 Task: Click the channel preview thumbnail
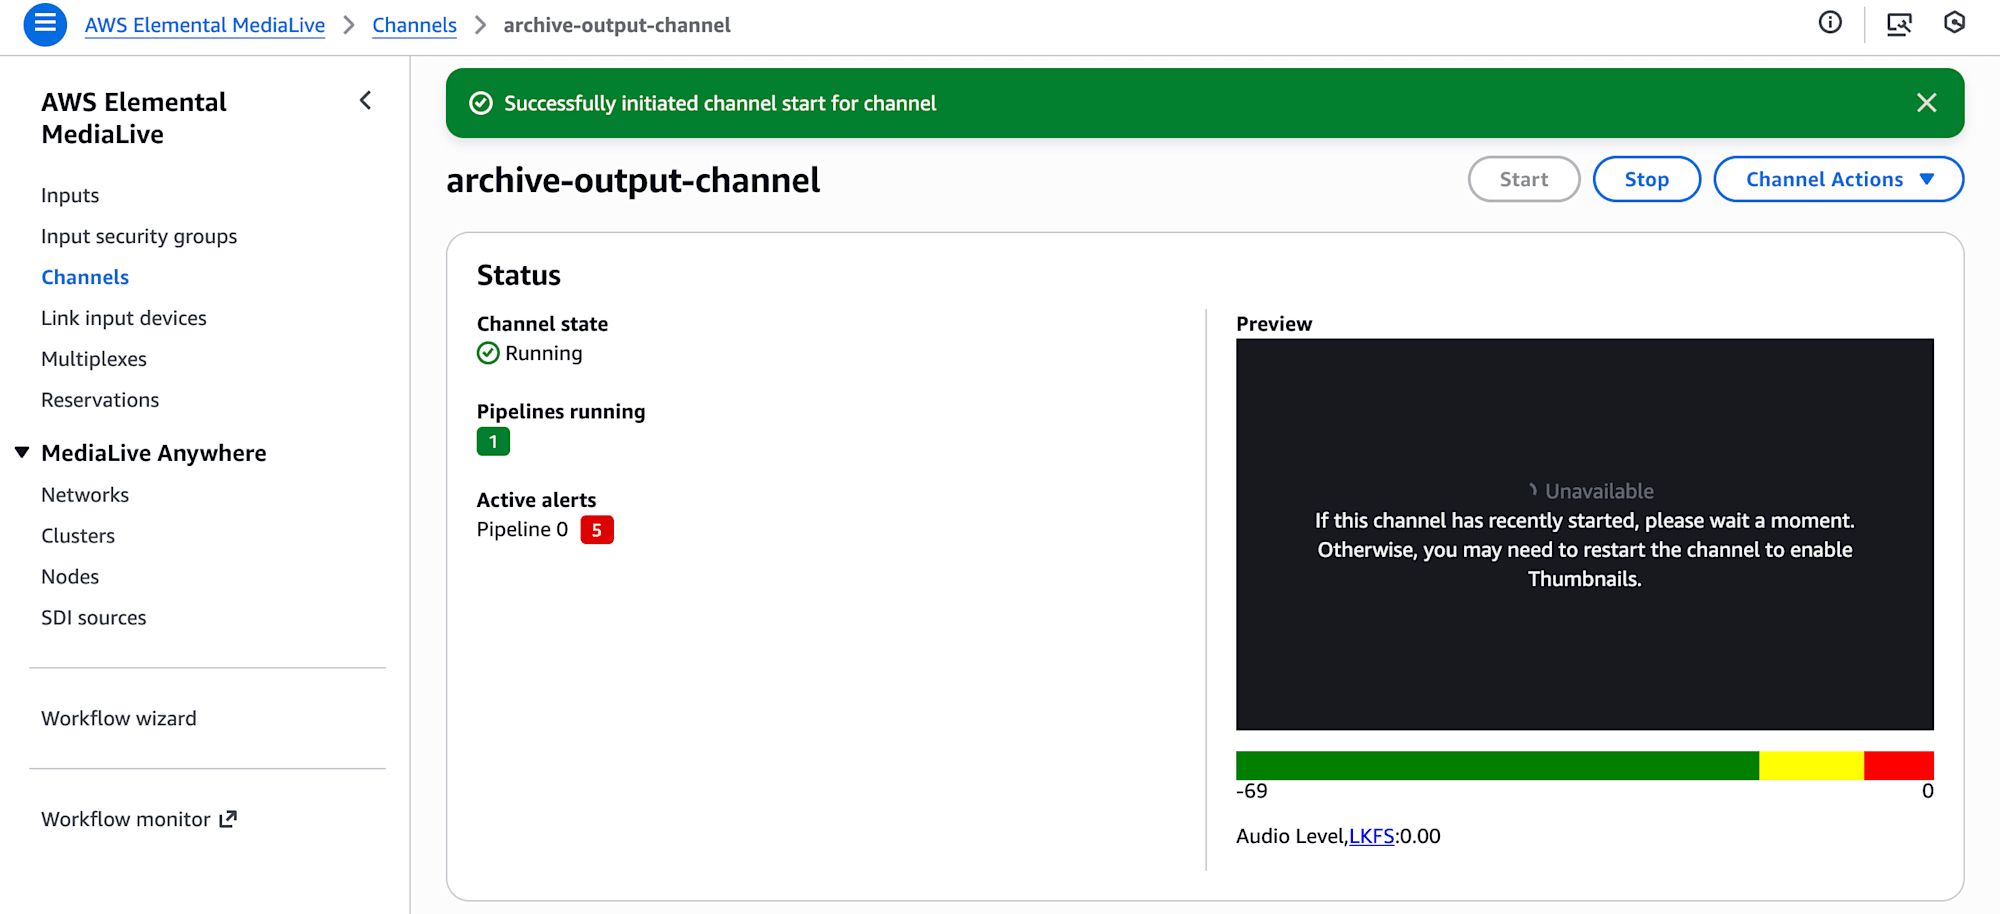click(1585, 534)
